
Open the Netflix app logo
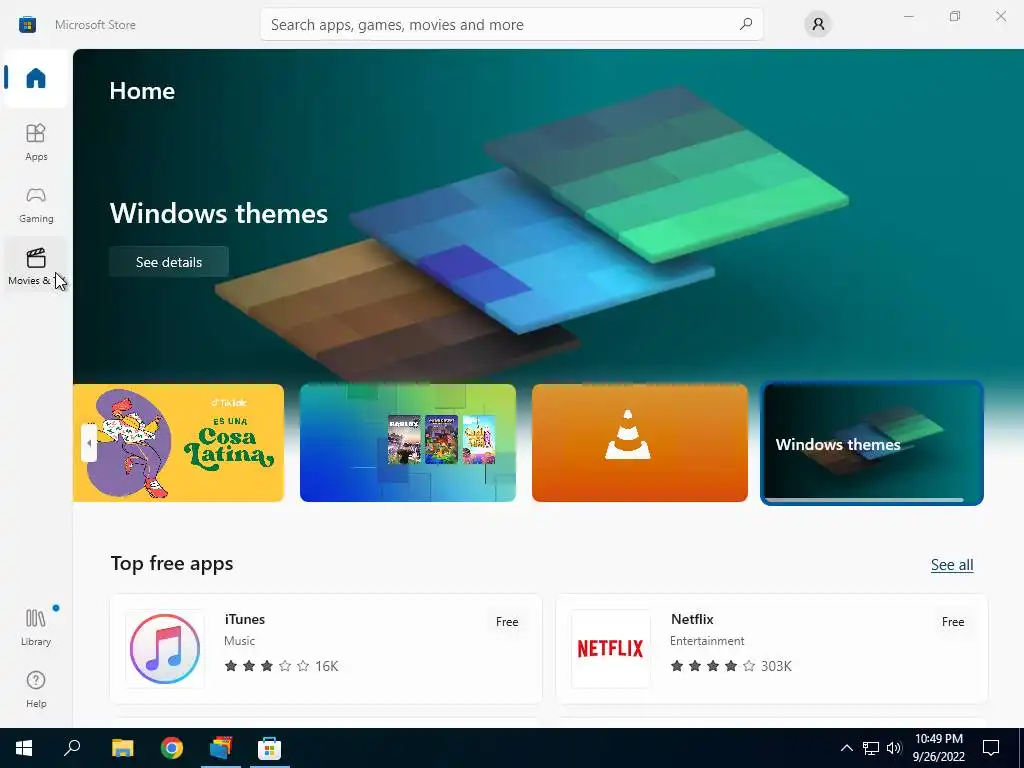pyautogui.click(x=611, y=648)
